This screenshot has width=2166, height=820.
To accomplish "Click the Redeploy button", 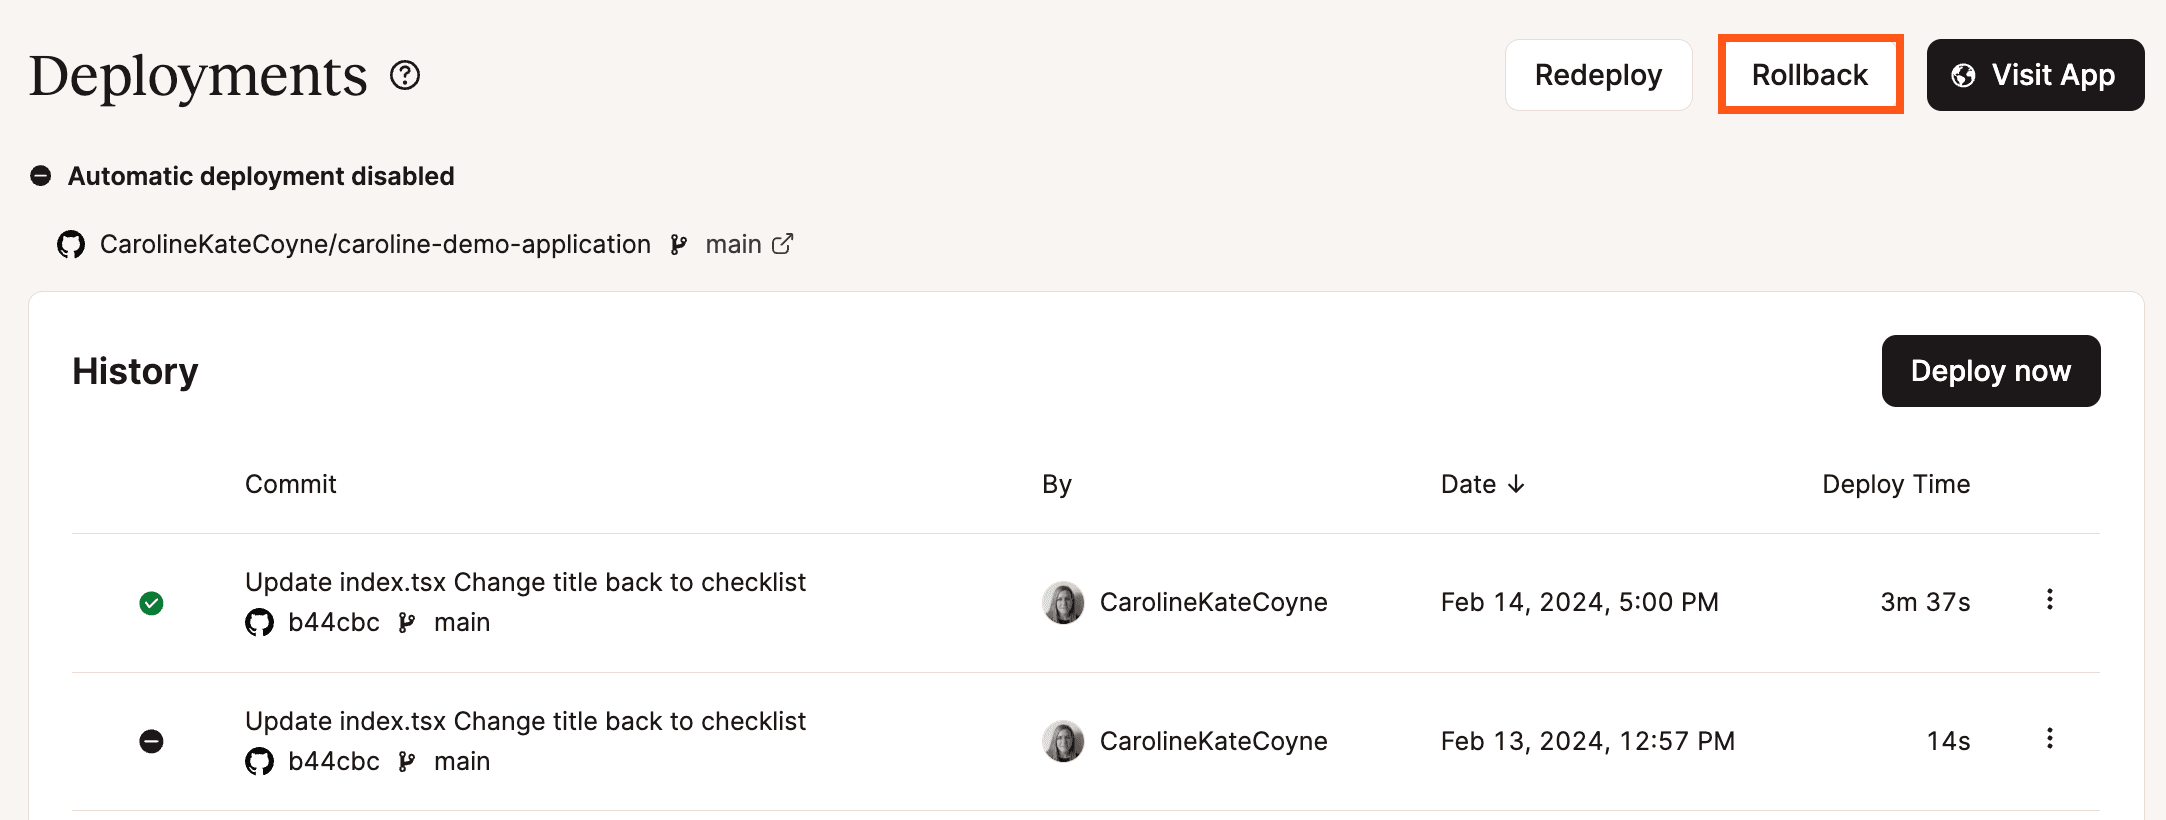I will pyautogui.click(x=1598, y=75).
